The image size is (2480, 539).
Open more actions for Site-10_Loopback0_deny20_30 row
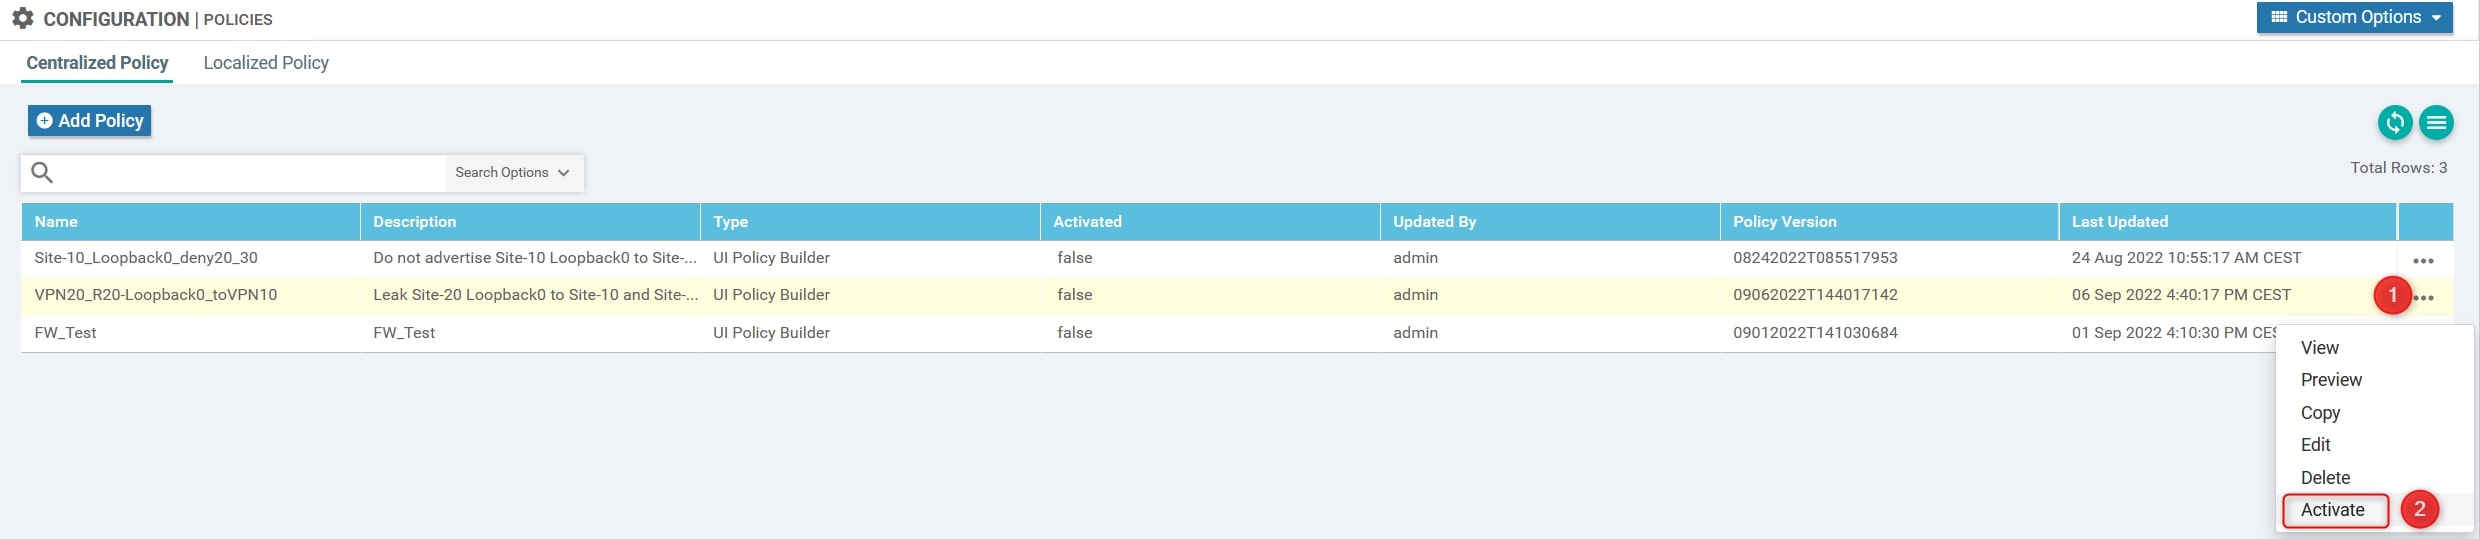tap(2423, 260)
